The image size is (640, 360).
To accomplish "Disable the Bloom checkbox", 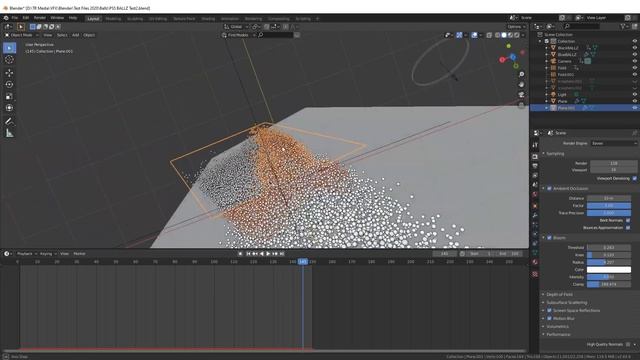I will pos(549,238).
